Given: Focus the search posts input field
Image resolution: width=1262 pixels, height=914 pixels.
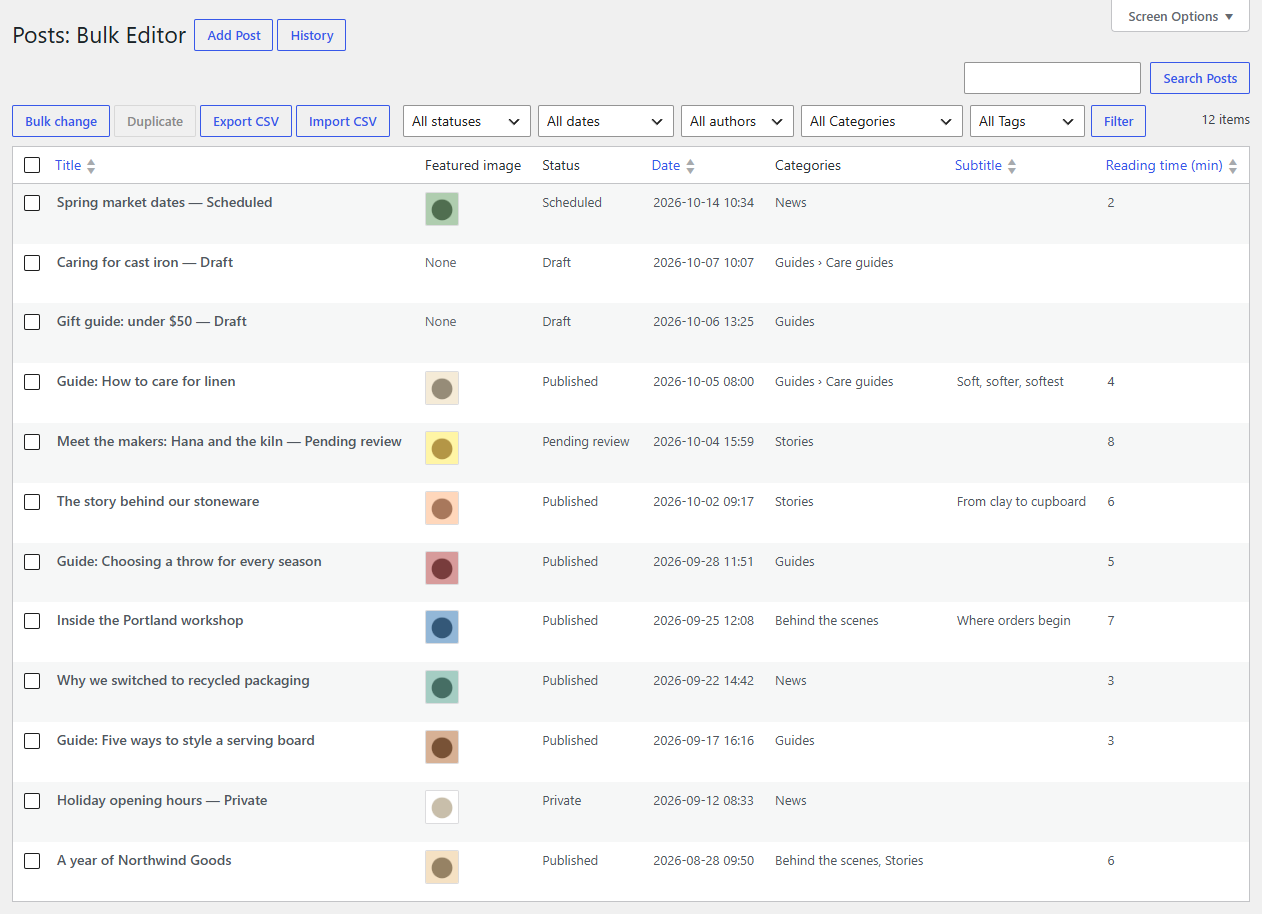Looking at the screenshot, I should pyautogui.click(x=1052, y=78).
